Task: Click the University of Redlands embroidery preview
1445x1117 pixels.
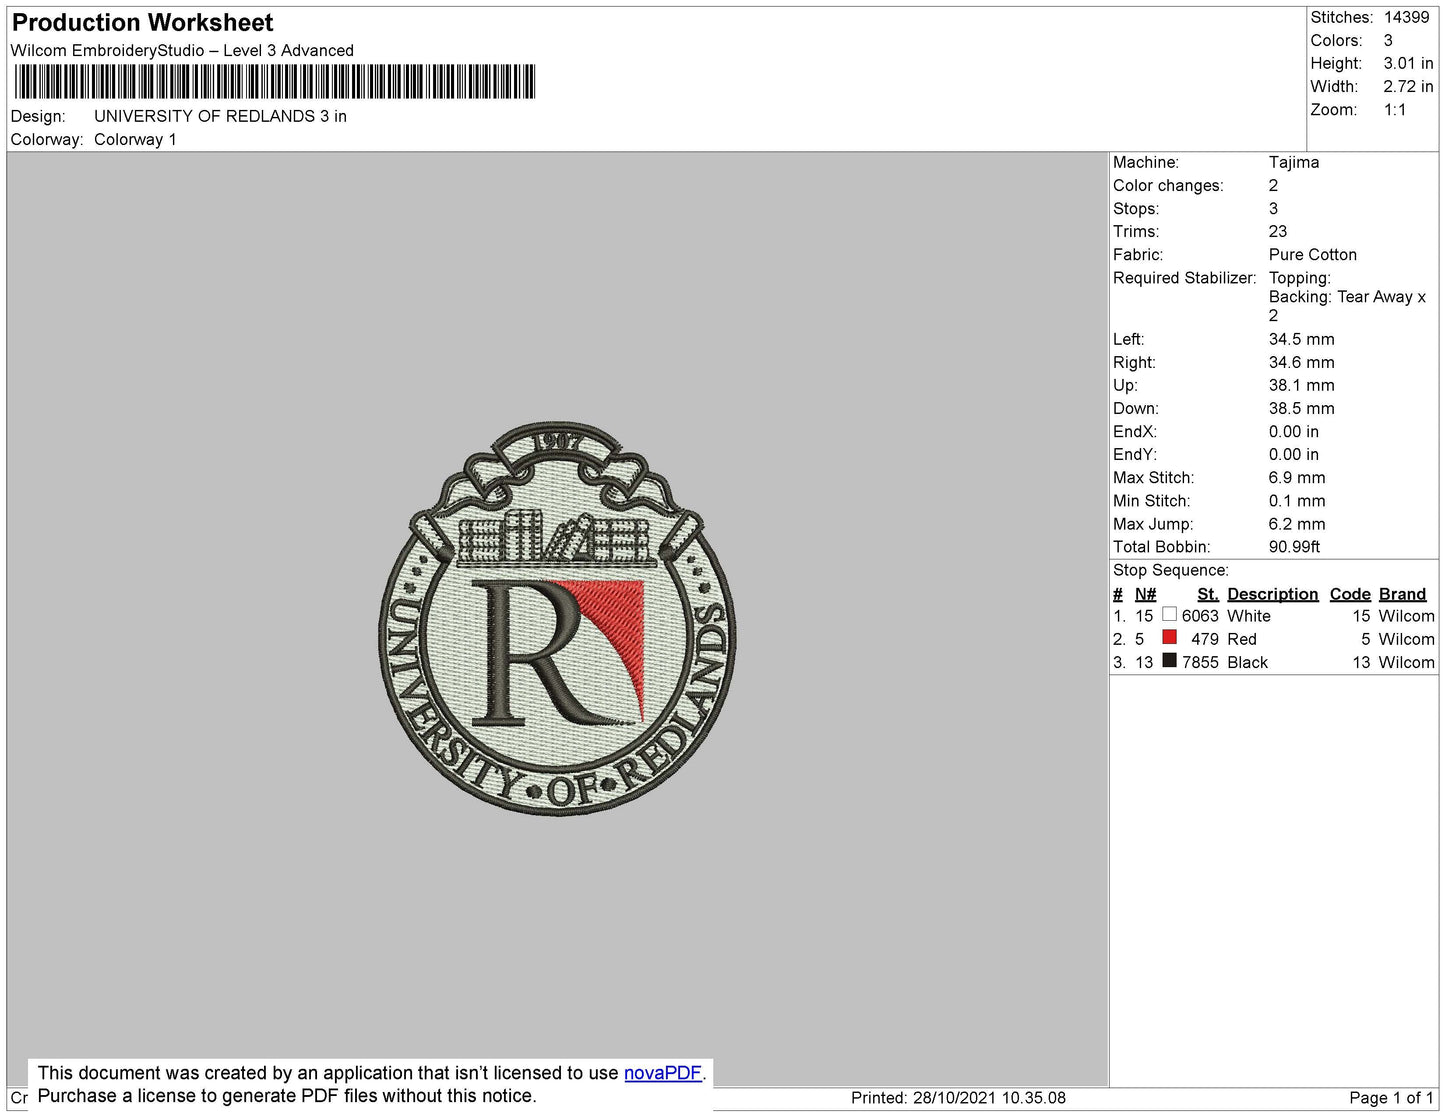Action: 557,619
